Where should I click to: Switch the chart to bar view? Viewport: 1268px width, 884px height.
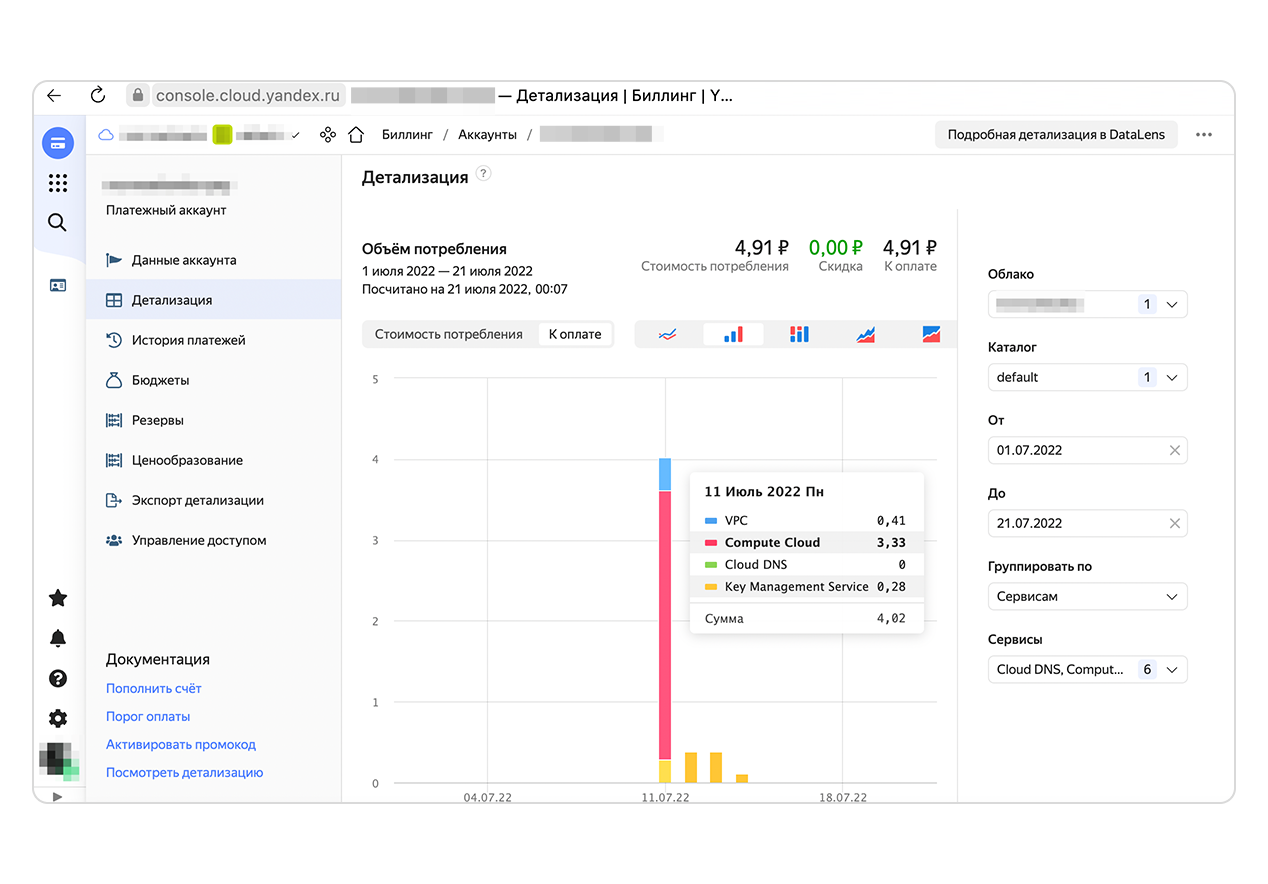coord(733,334)
